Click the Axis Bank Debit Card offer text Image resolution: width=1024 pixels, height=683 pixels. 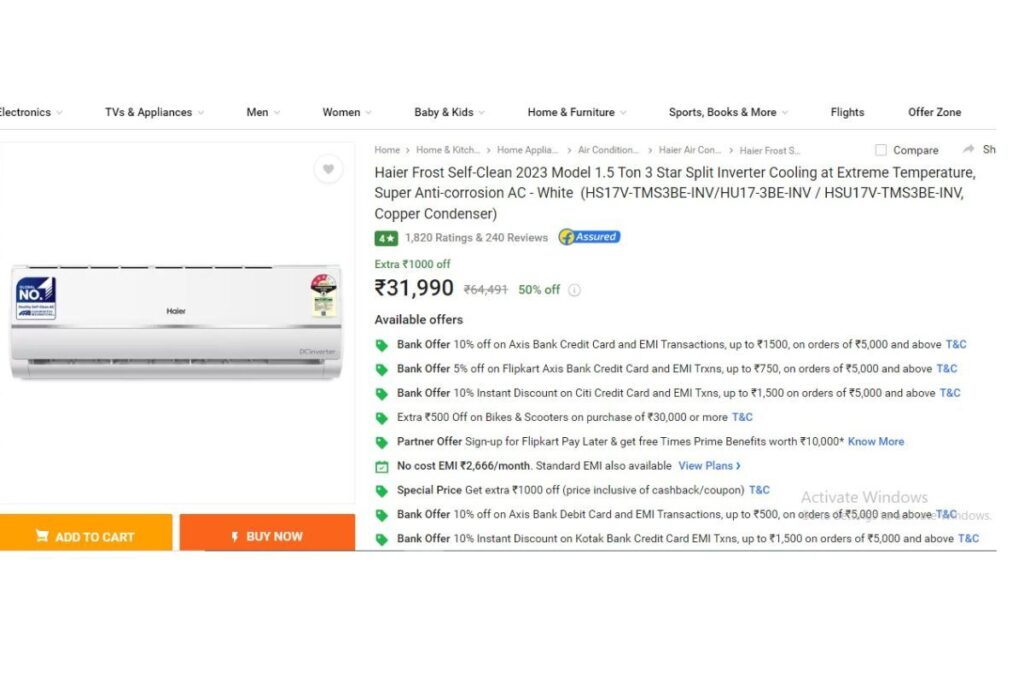coord(664,515)
